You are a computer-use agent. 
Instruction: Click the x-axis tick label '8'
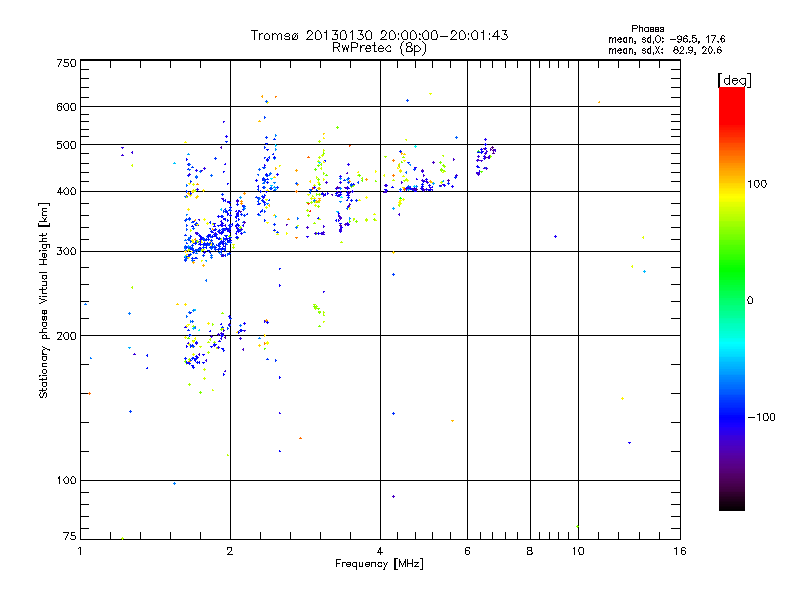(x=530, y=551)
